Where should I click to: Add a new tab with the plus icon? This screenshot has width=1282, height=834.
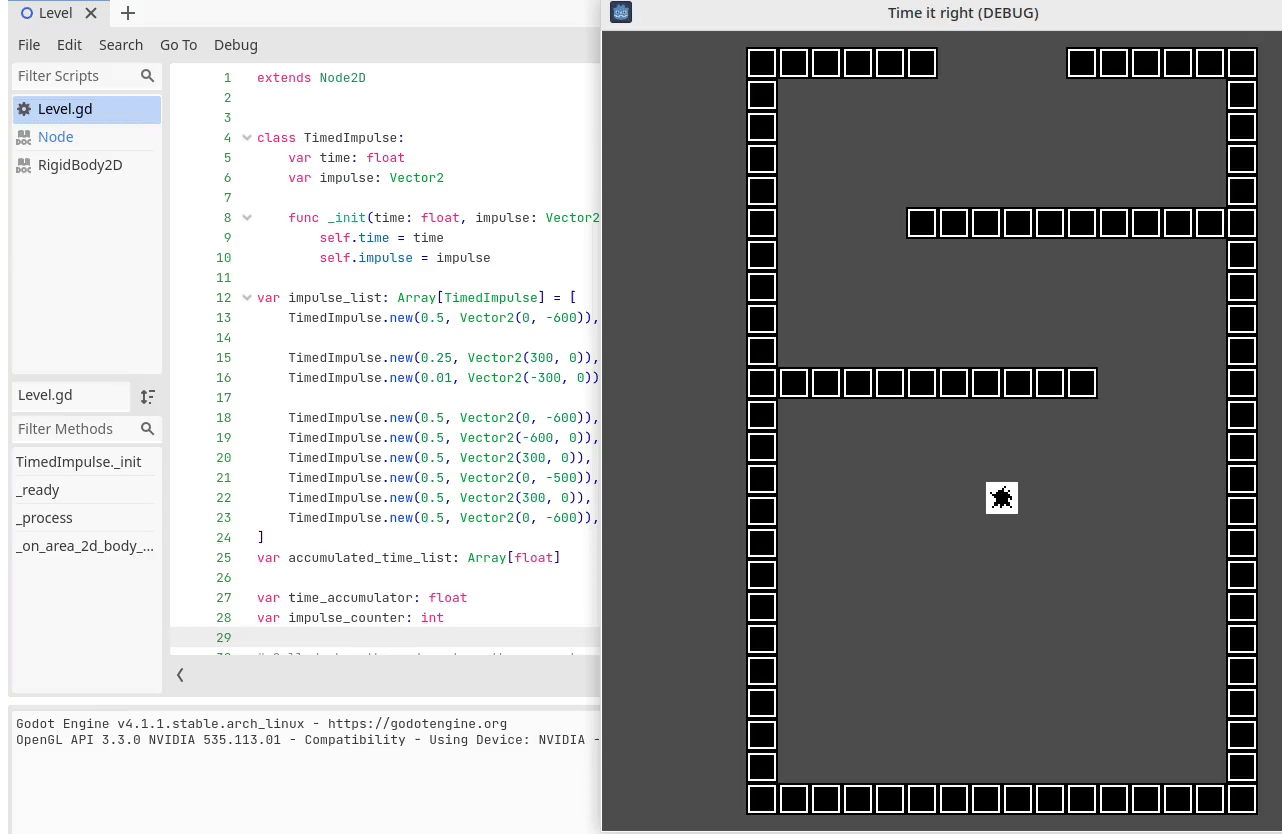coord(127,14)
